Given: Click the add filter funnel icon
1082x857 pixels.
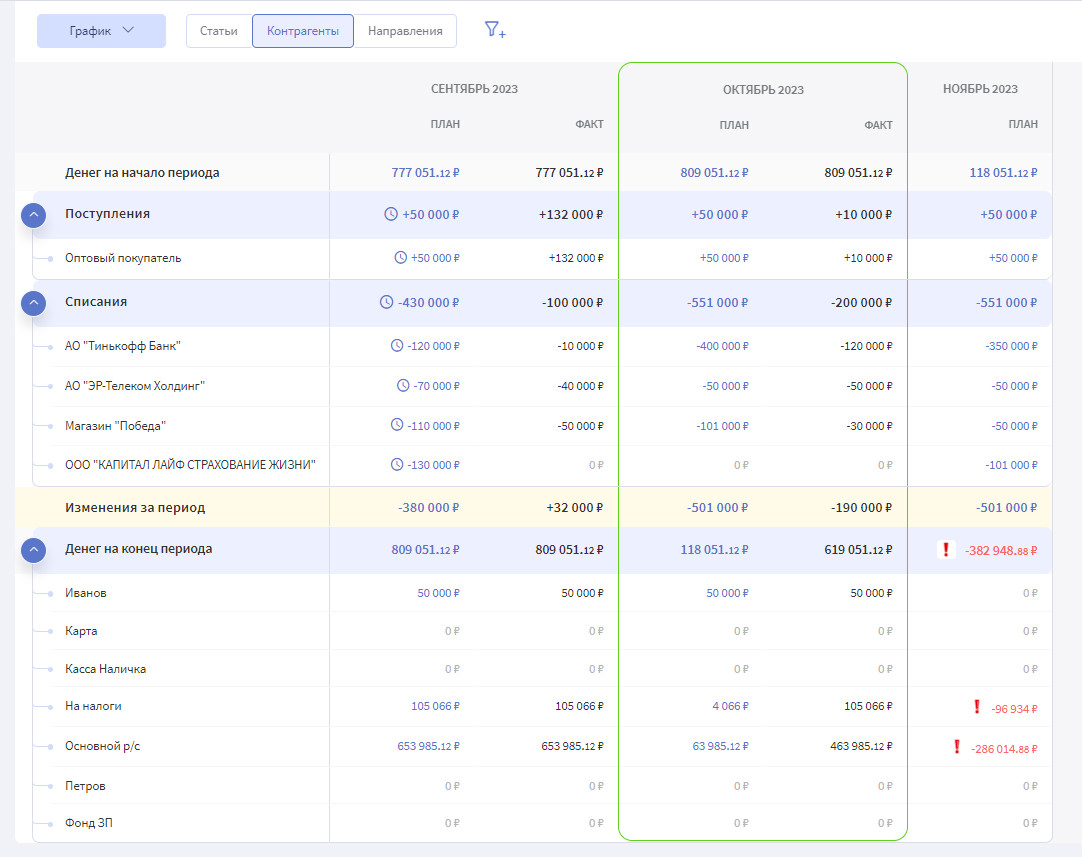Looking at the screenshot, I should coord(495,30).
